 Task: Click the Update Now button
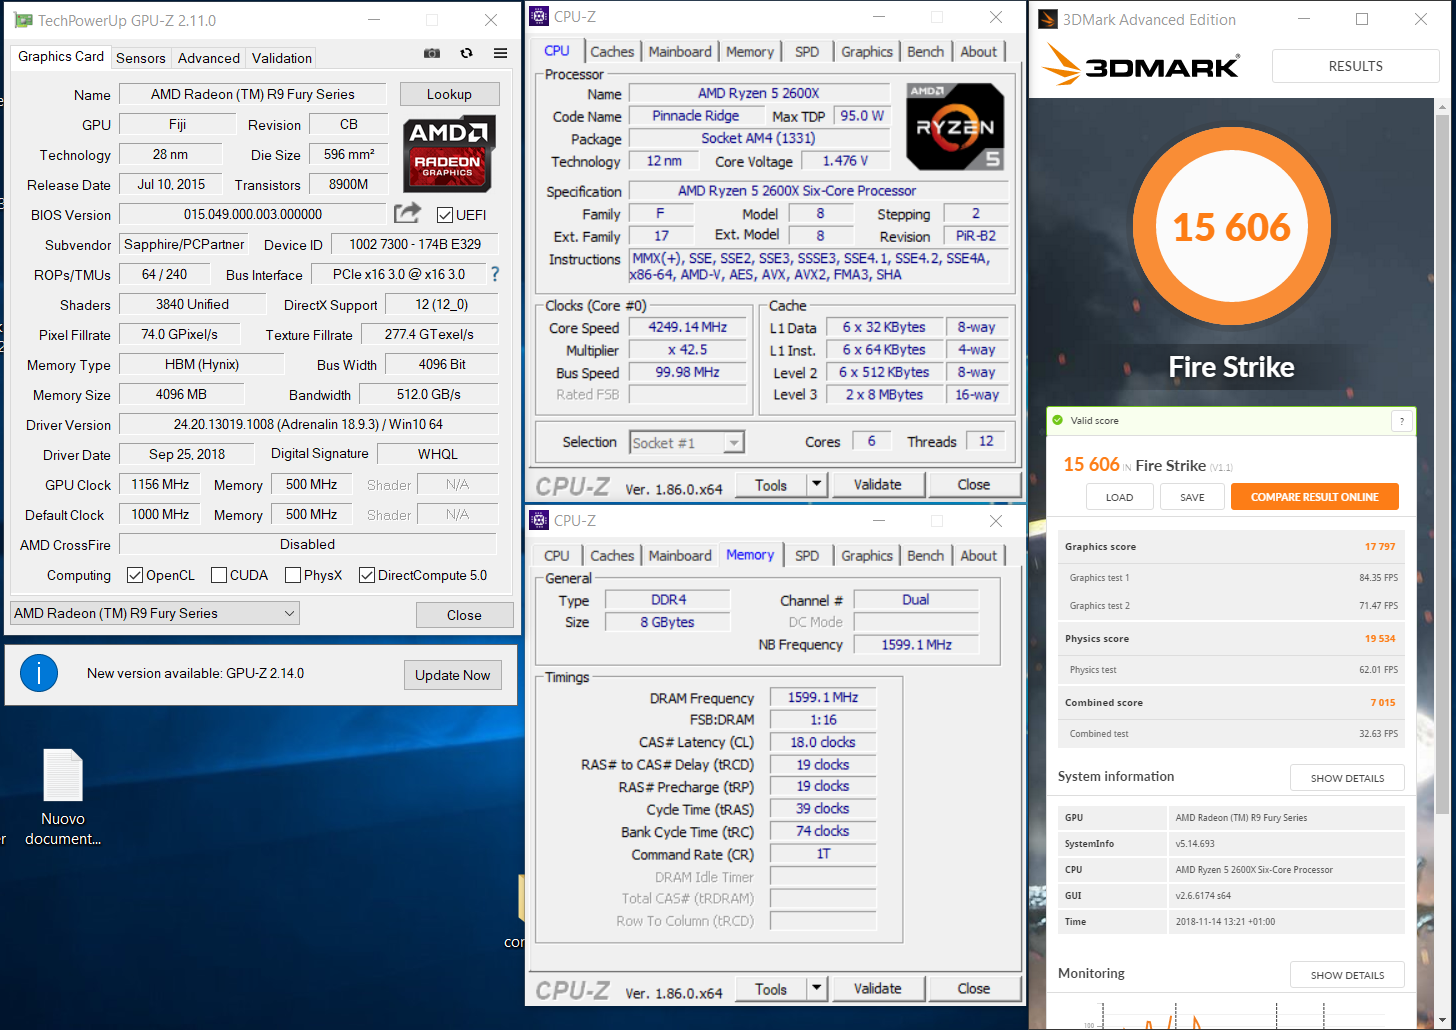pos(453,675)
